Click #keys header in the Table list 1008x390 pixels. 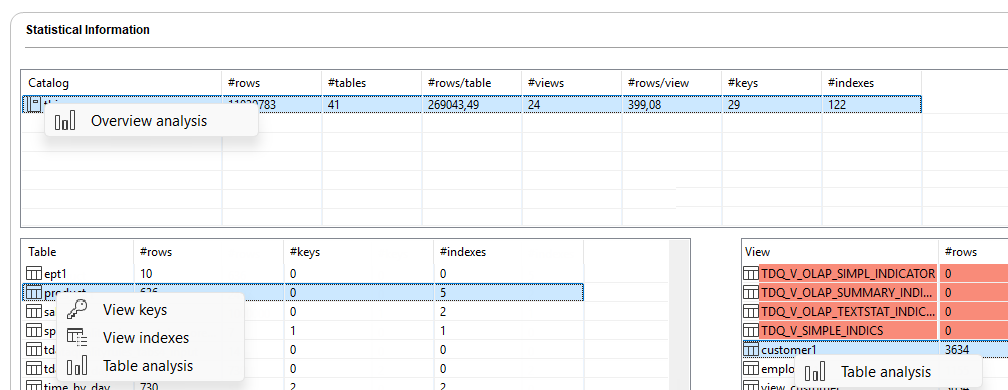pyautogui.click(x=359, y=252)
